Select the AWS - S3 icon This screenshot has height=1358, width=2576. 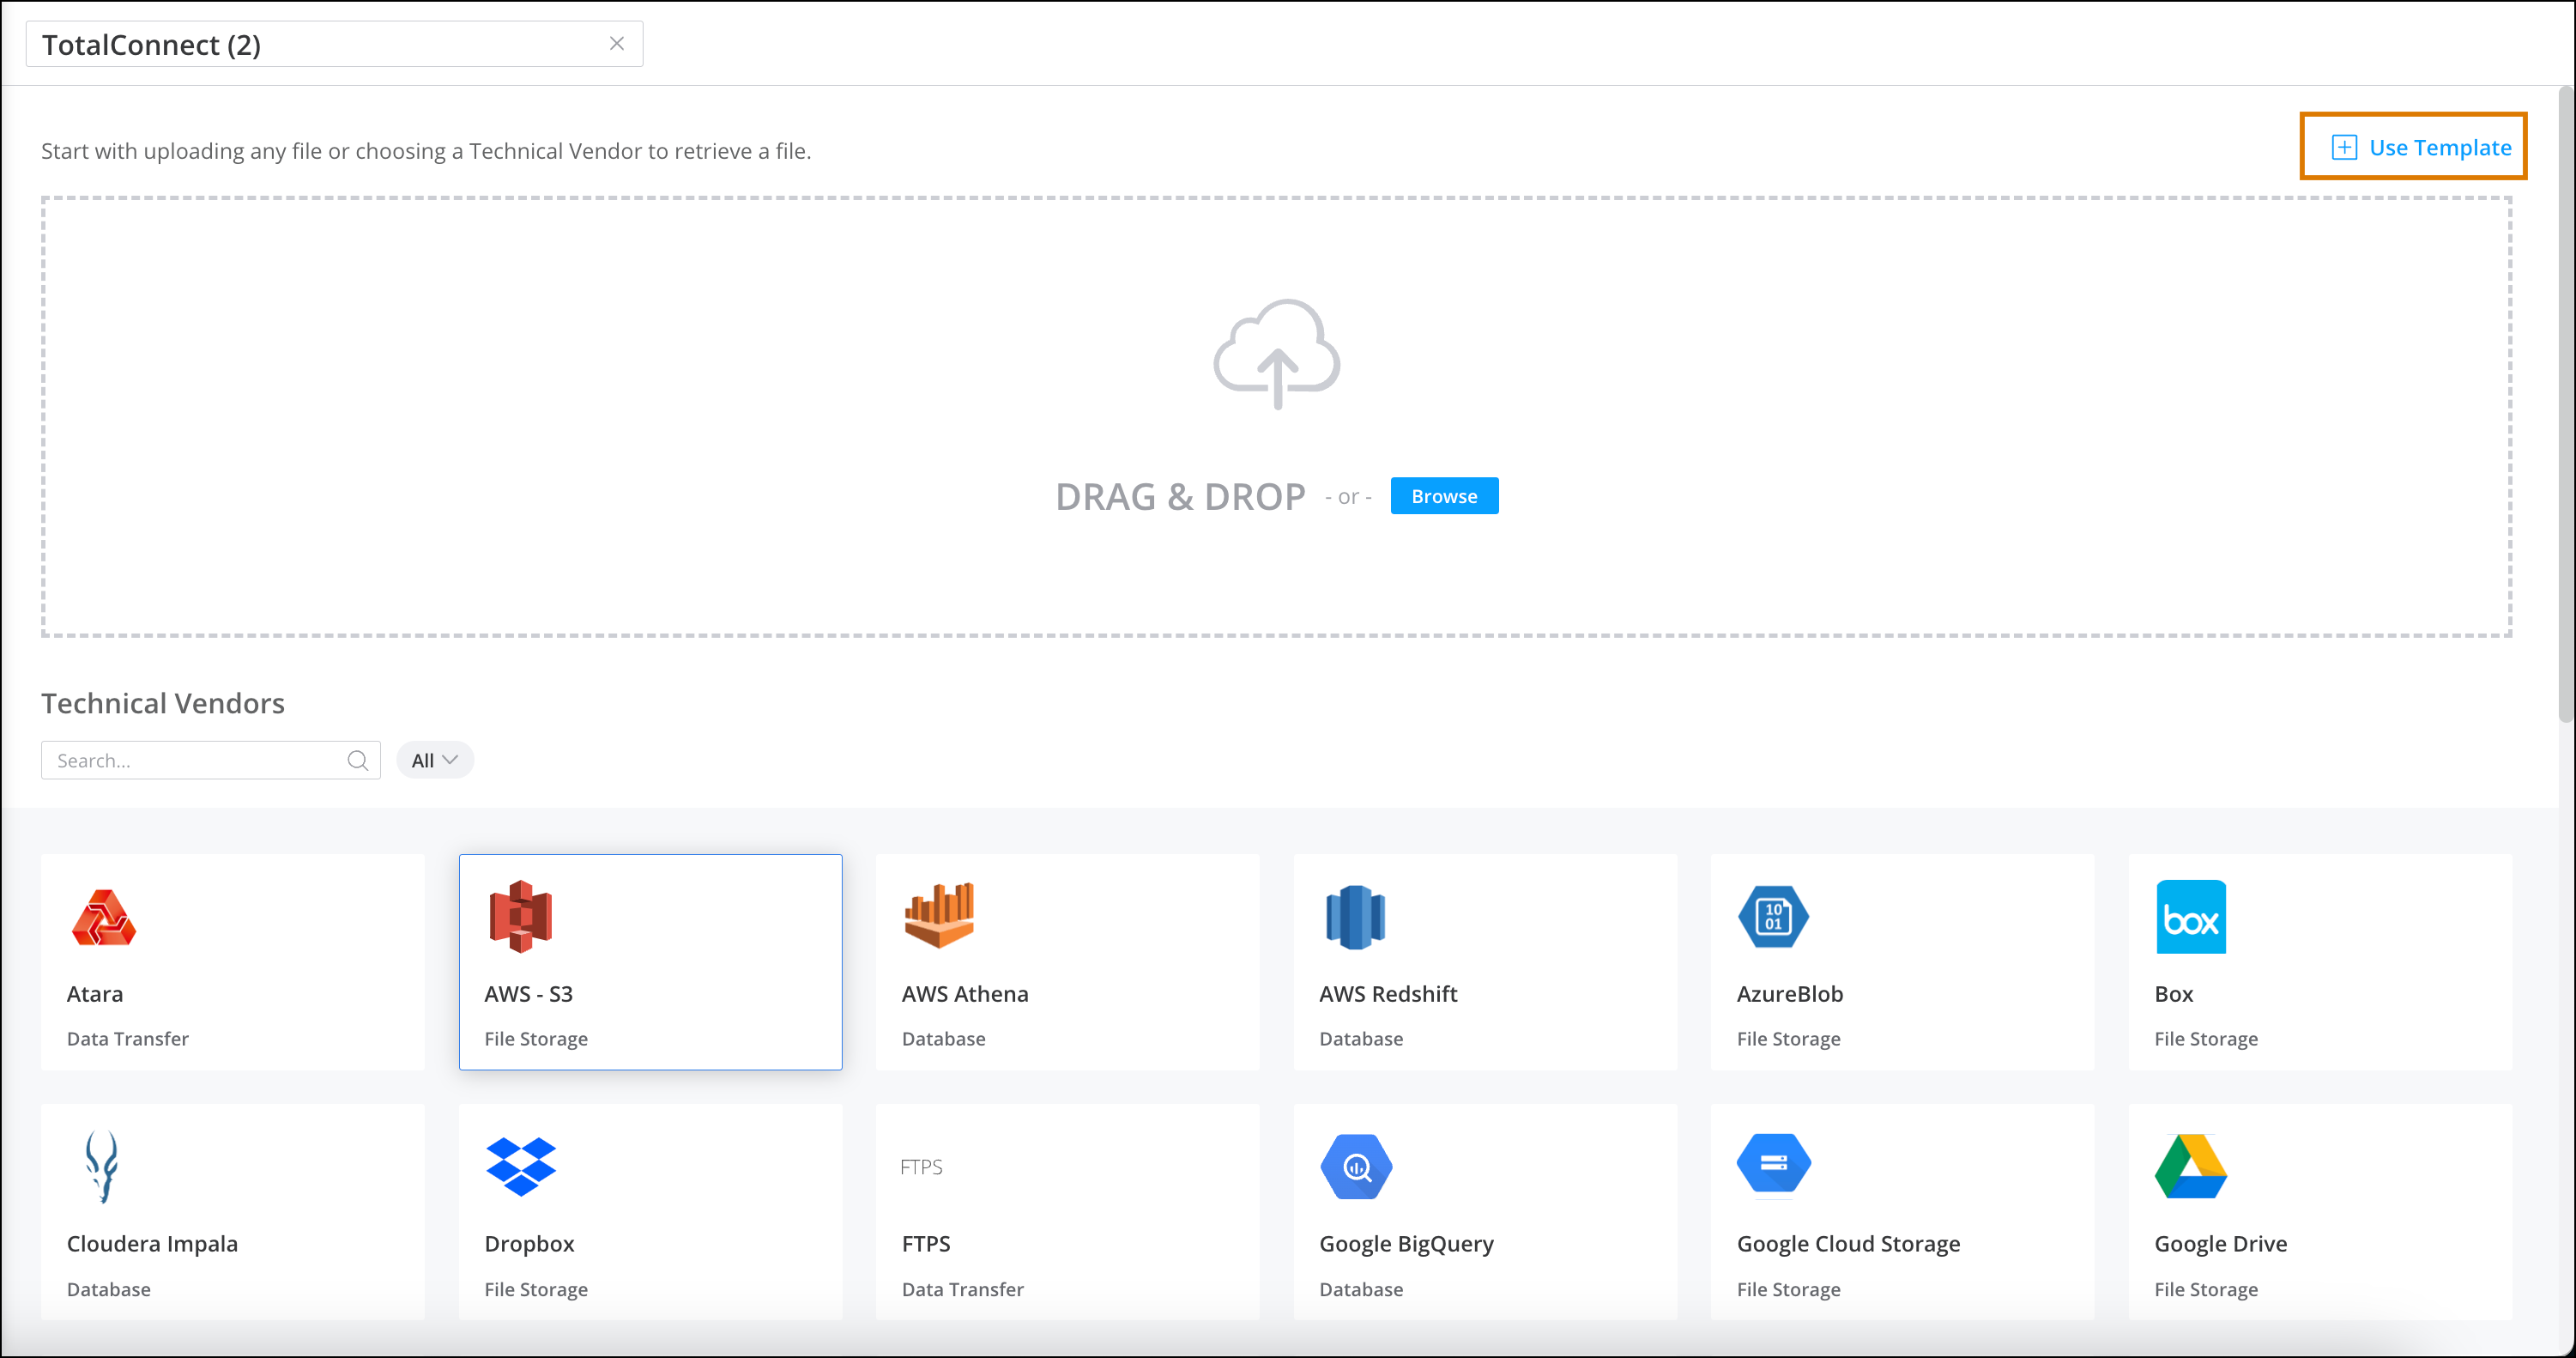tap(520, 916)
